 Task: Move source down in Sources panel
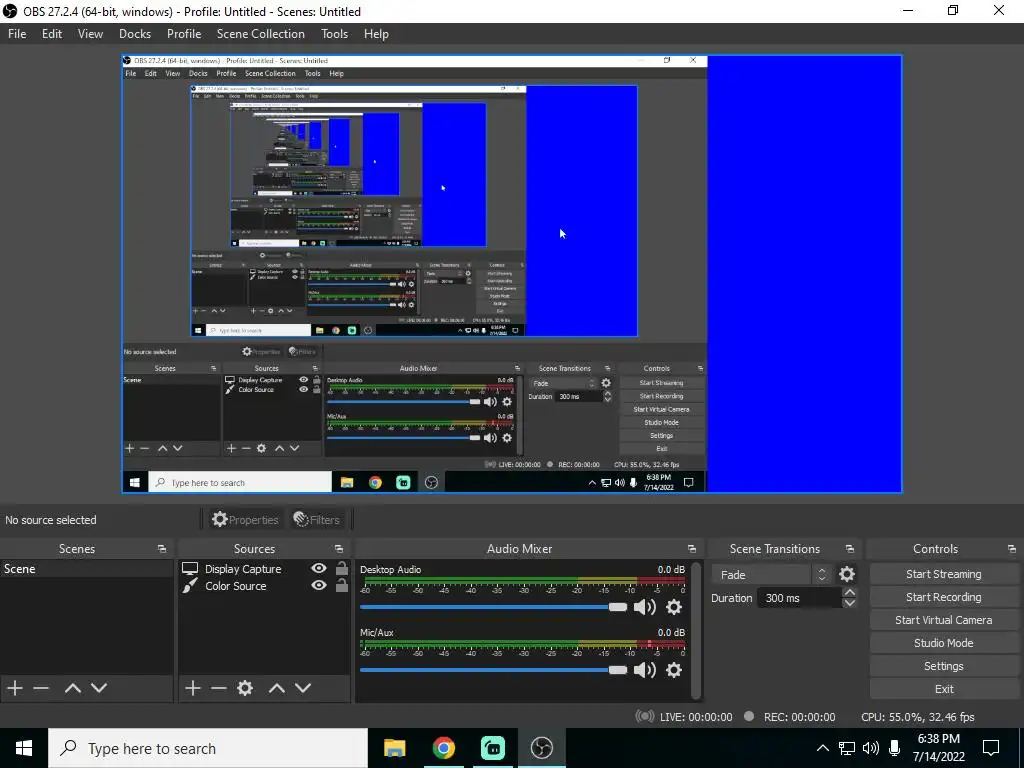pos(303,688)
